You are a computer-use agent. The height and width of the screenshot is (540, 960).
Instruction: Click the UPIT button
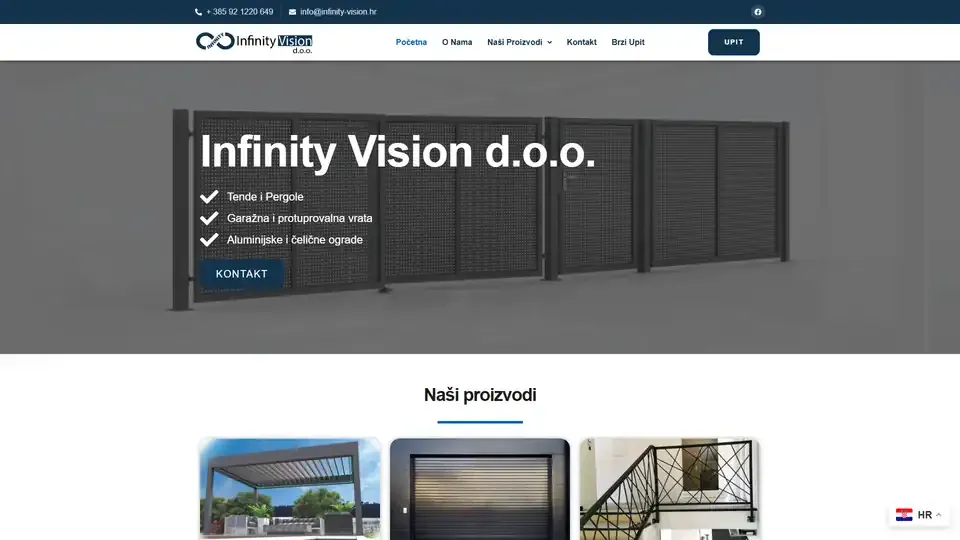733,42
